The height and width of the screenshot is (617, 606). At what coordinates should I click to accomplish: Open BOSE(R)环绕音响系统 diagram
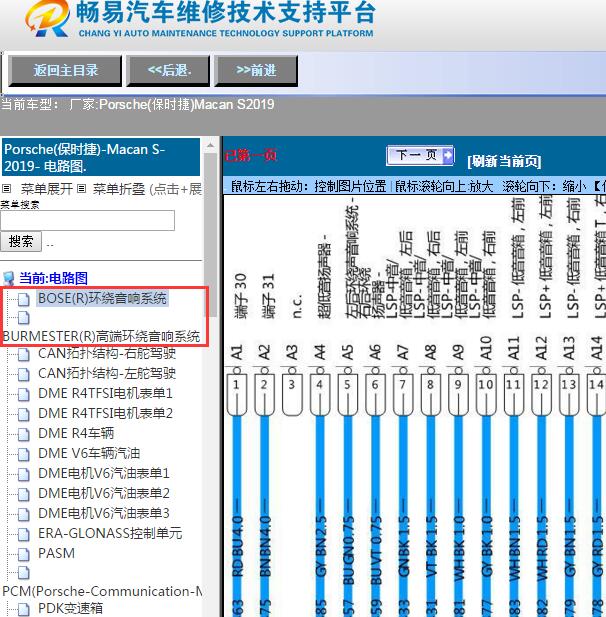point(102,298)
